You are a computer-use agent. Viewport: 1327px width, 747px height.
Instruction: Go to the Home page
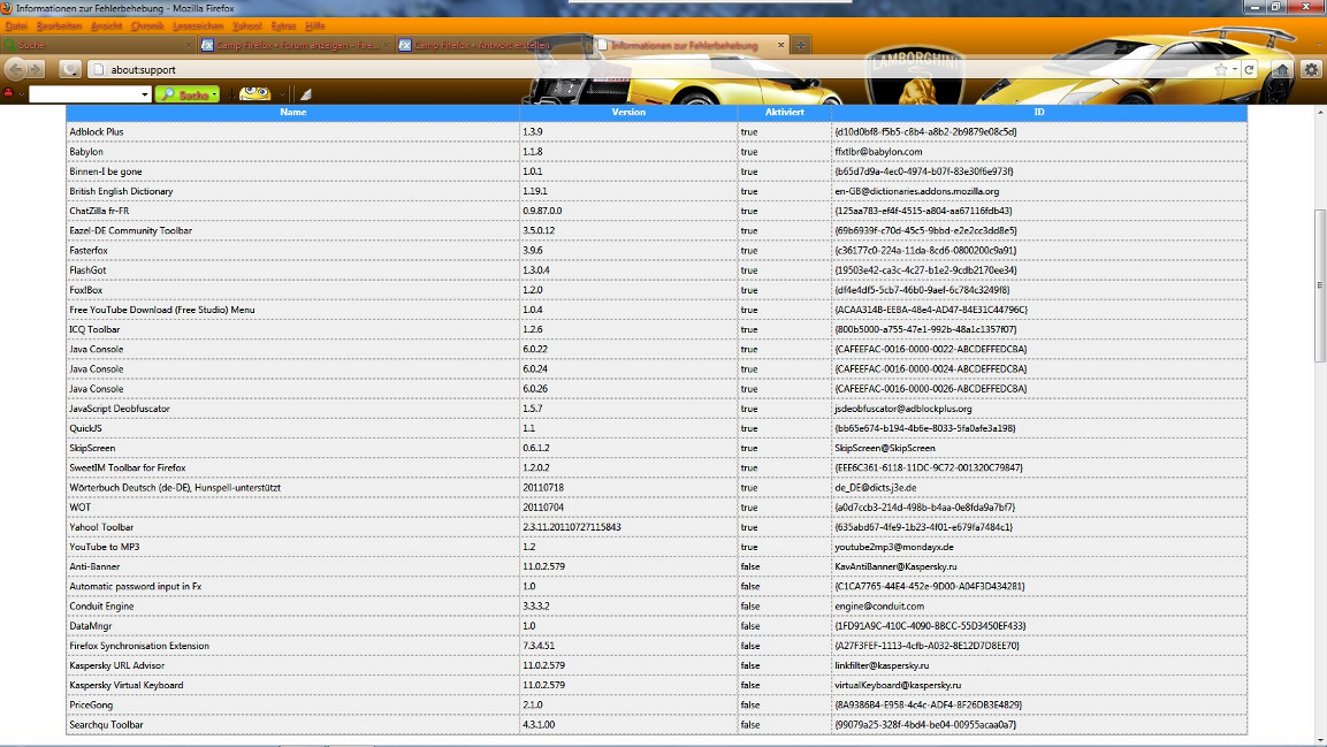point(1282,69)
